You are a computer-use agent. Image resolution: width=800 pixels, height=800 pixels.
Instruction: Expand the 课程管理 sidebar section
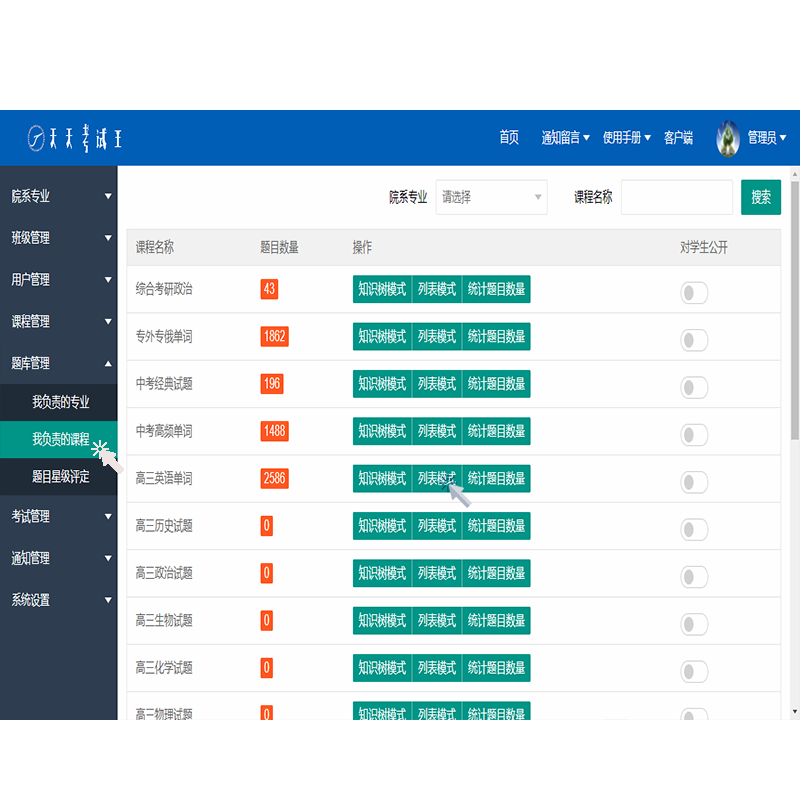pos(59,321)
